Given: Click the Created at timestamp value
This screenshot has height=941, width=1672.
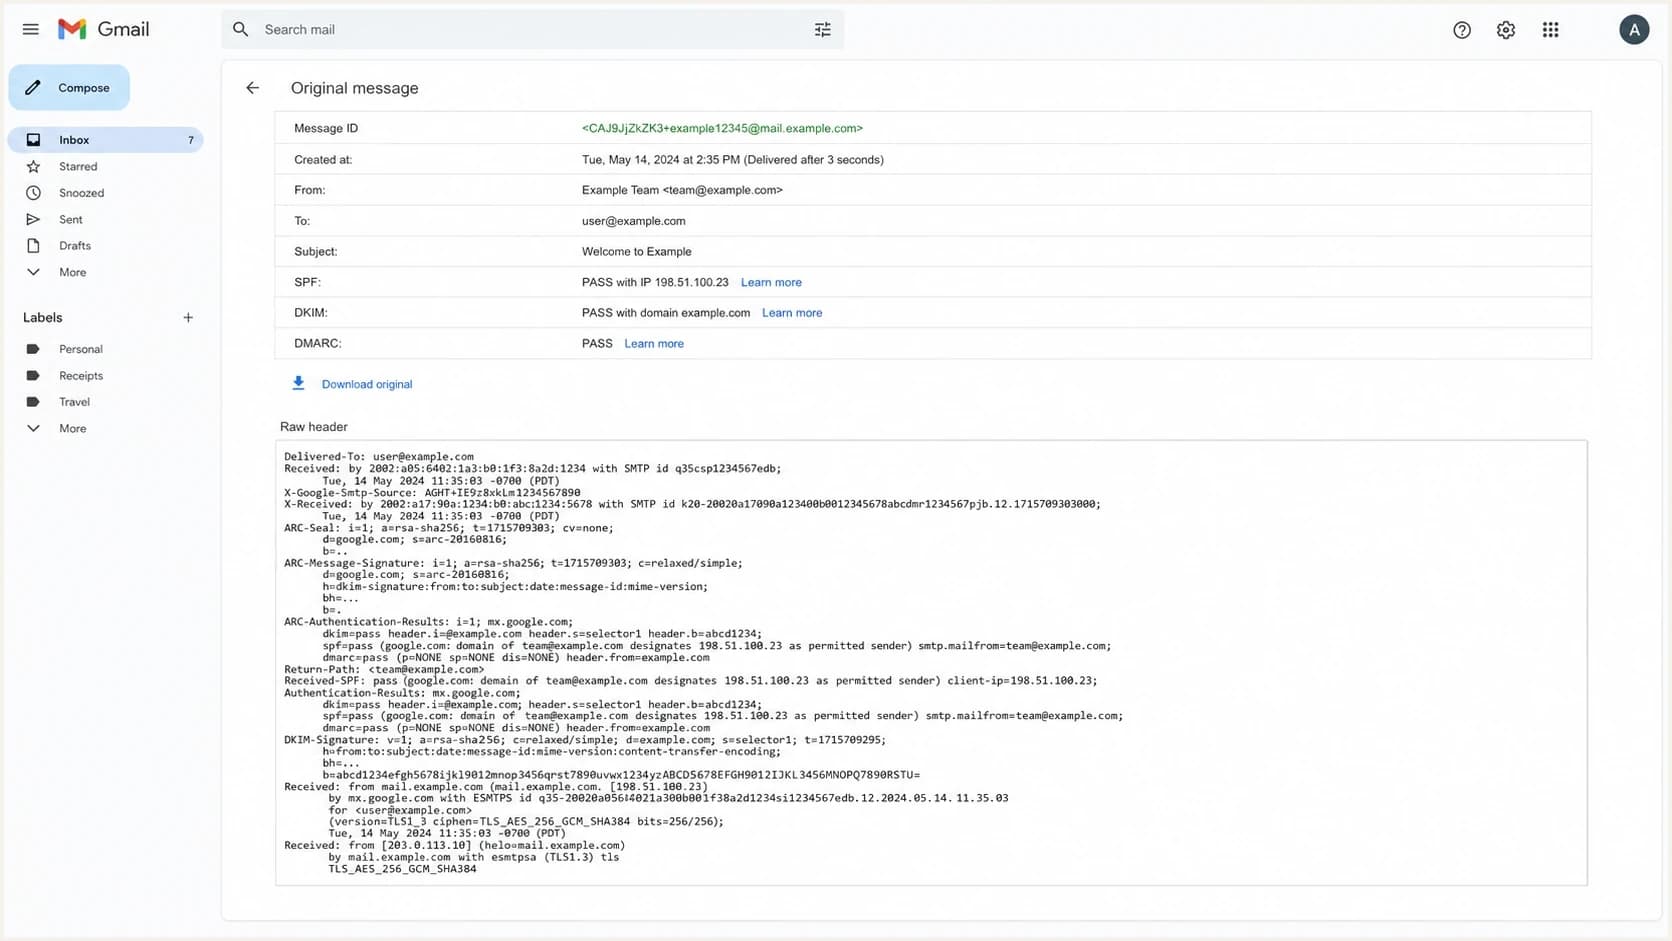Looking at the screenshot, I should [733, 159].
